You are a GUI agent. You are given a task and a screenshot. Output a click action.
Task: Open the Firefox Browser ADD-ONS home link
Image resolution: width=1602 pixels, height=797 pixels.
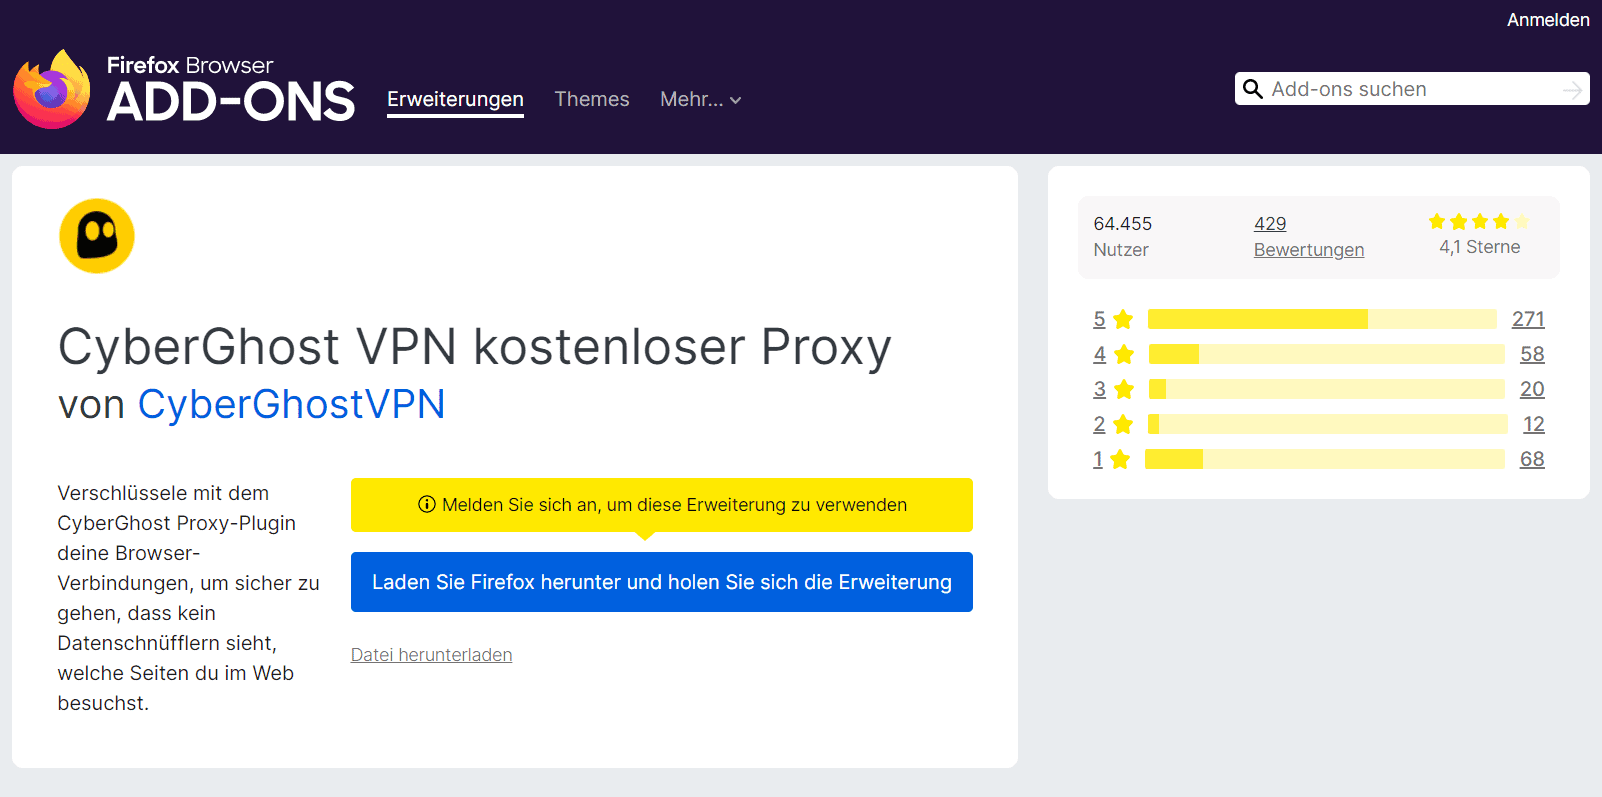(184, 89)
